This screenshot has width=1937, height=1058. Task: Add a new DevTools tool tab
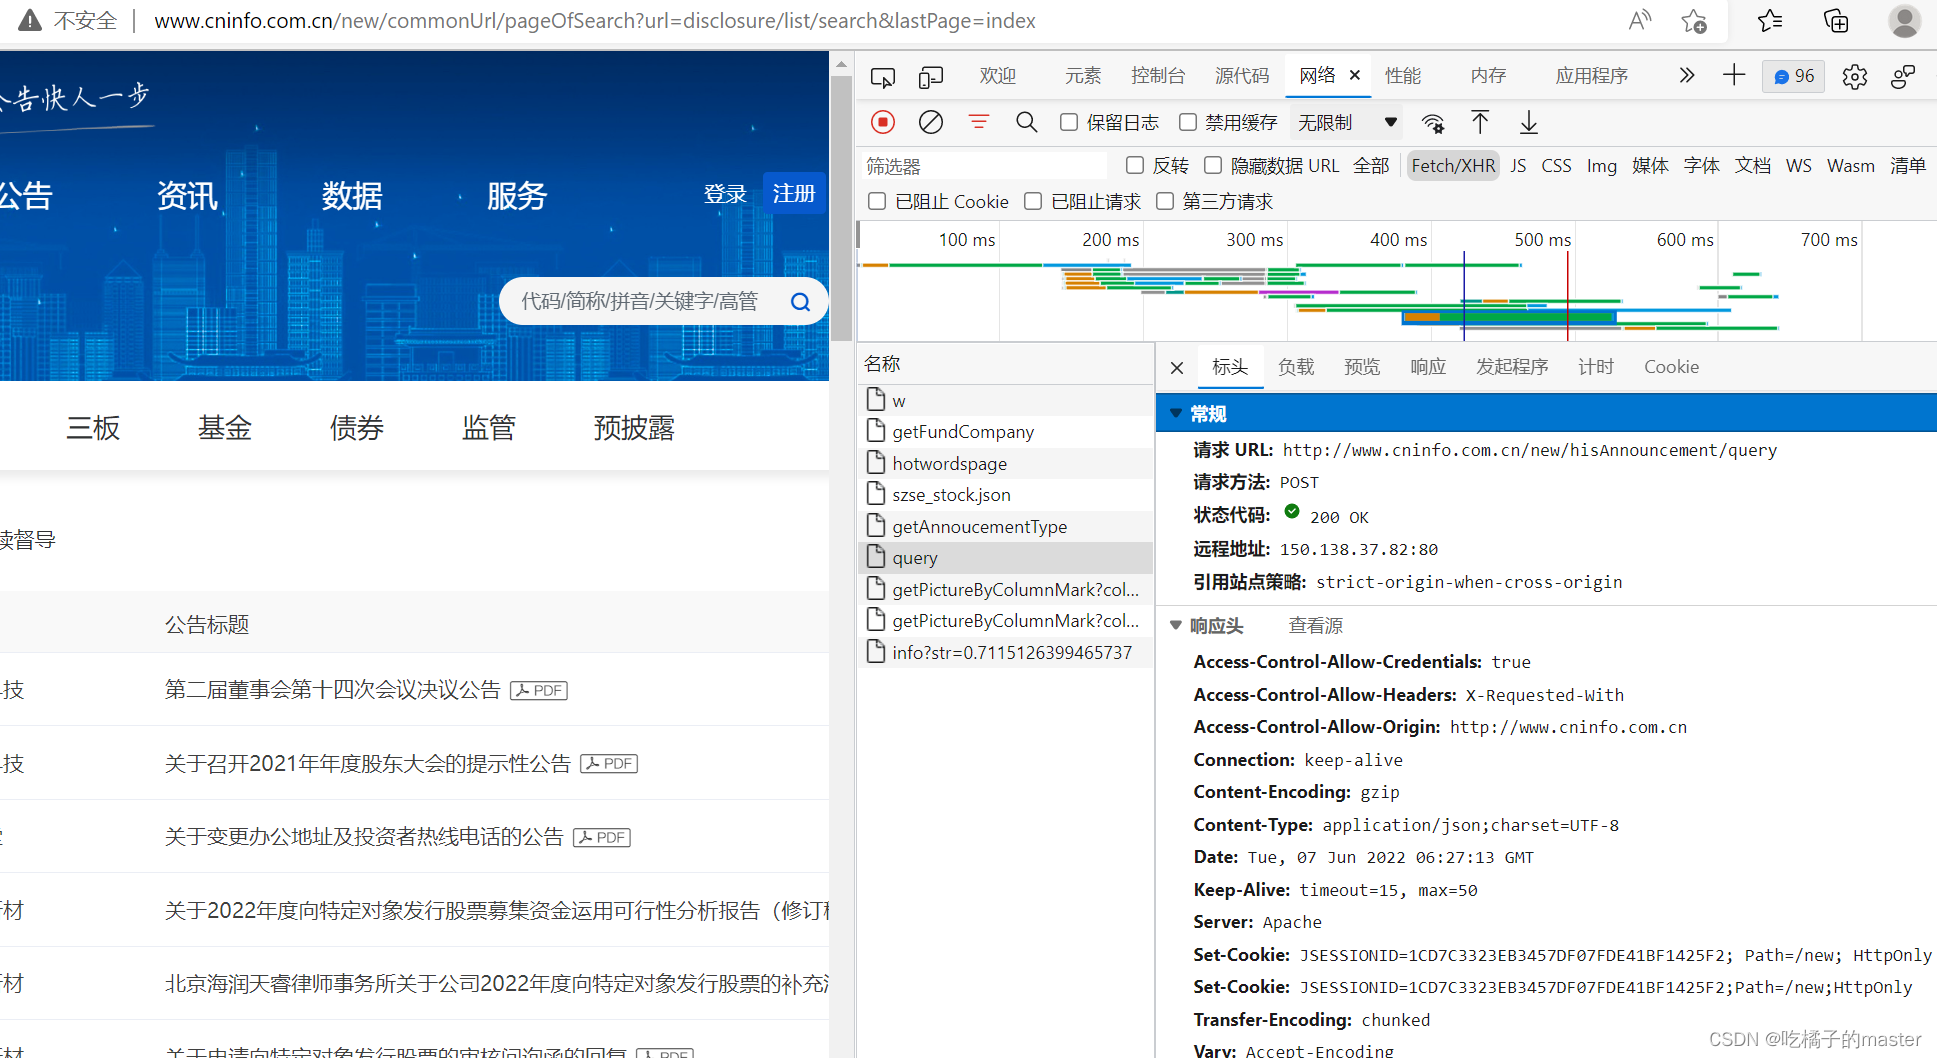[1734, 75]
